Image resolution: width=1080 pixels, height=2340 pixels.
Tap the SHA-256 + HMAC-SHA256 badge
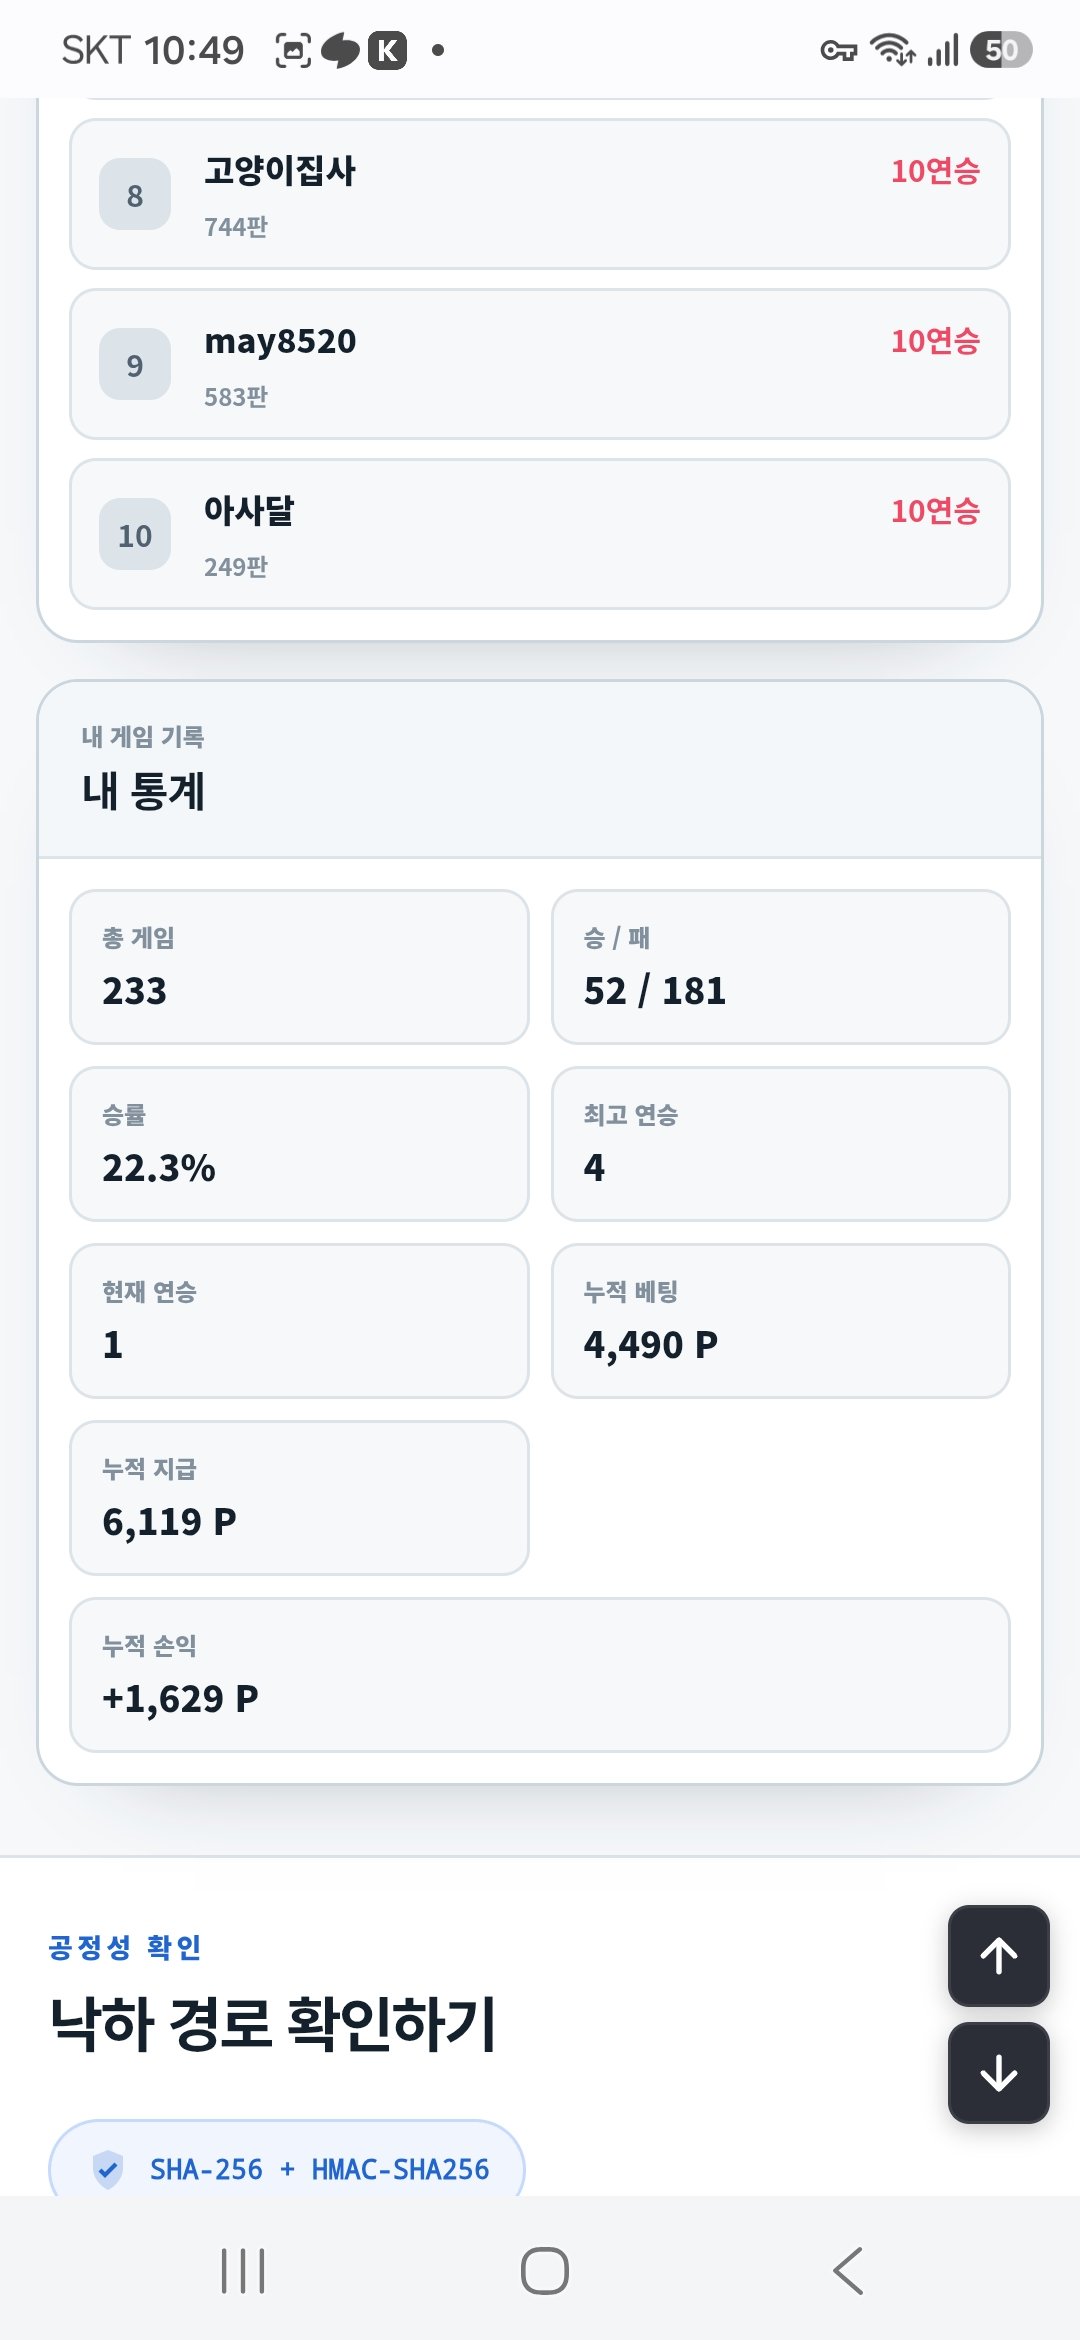click(287, 2160)
